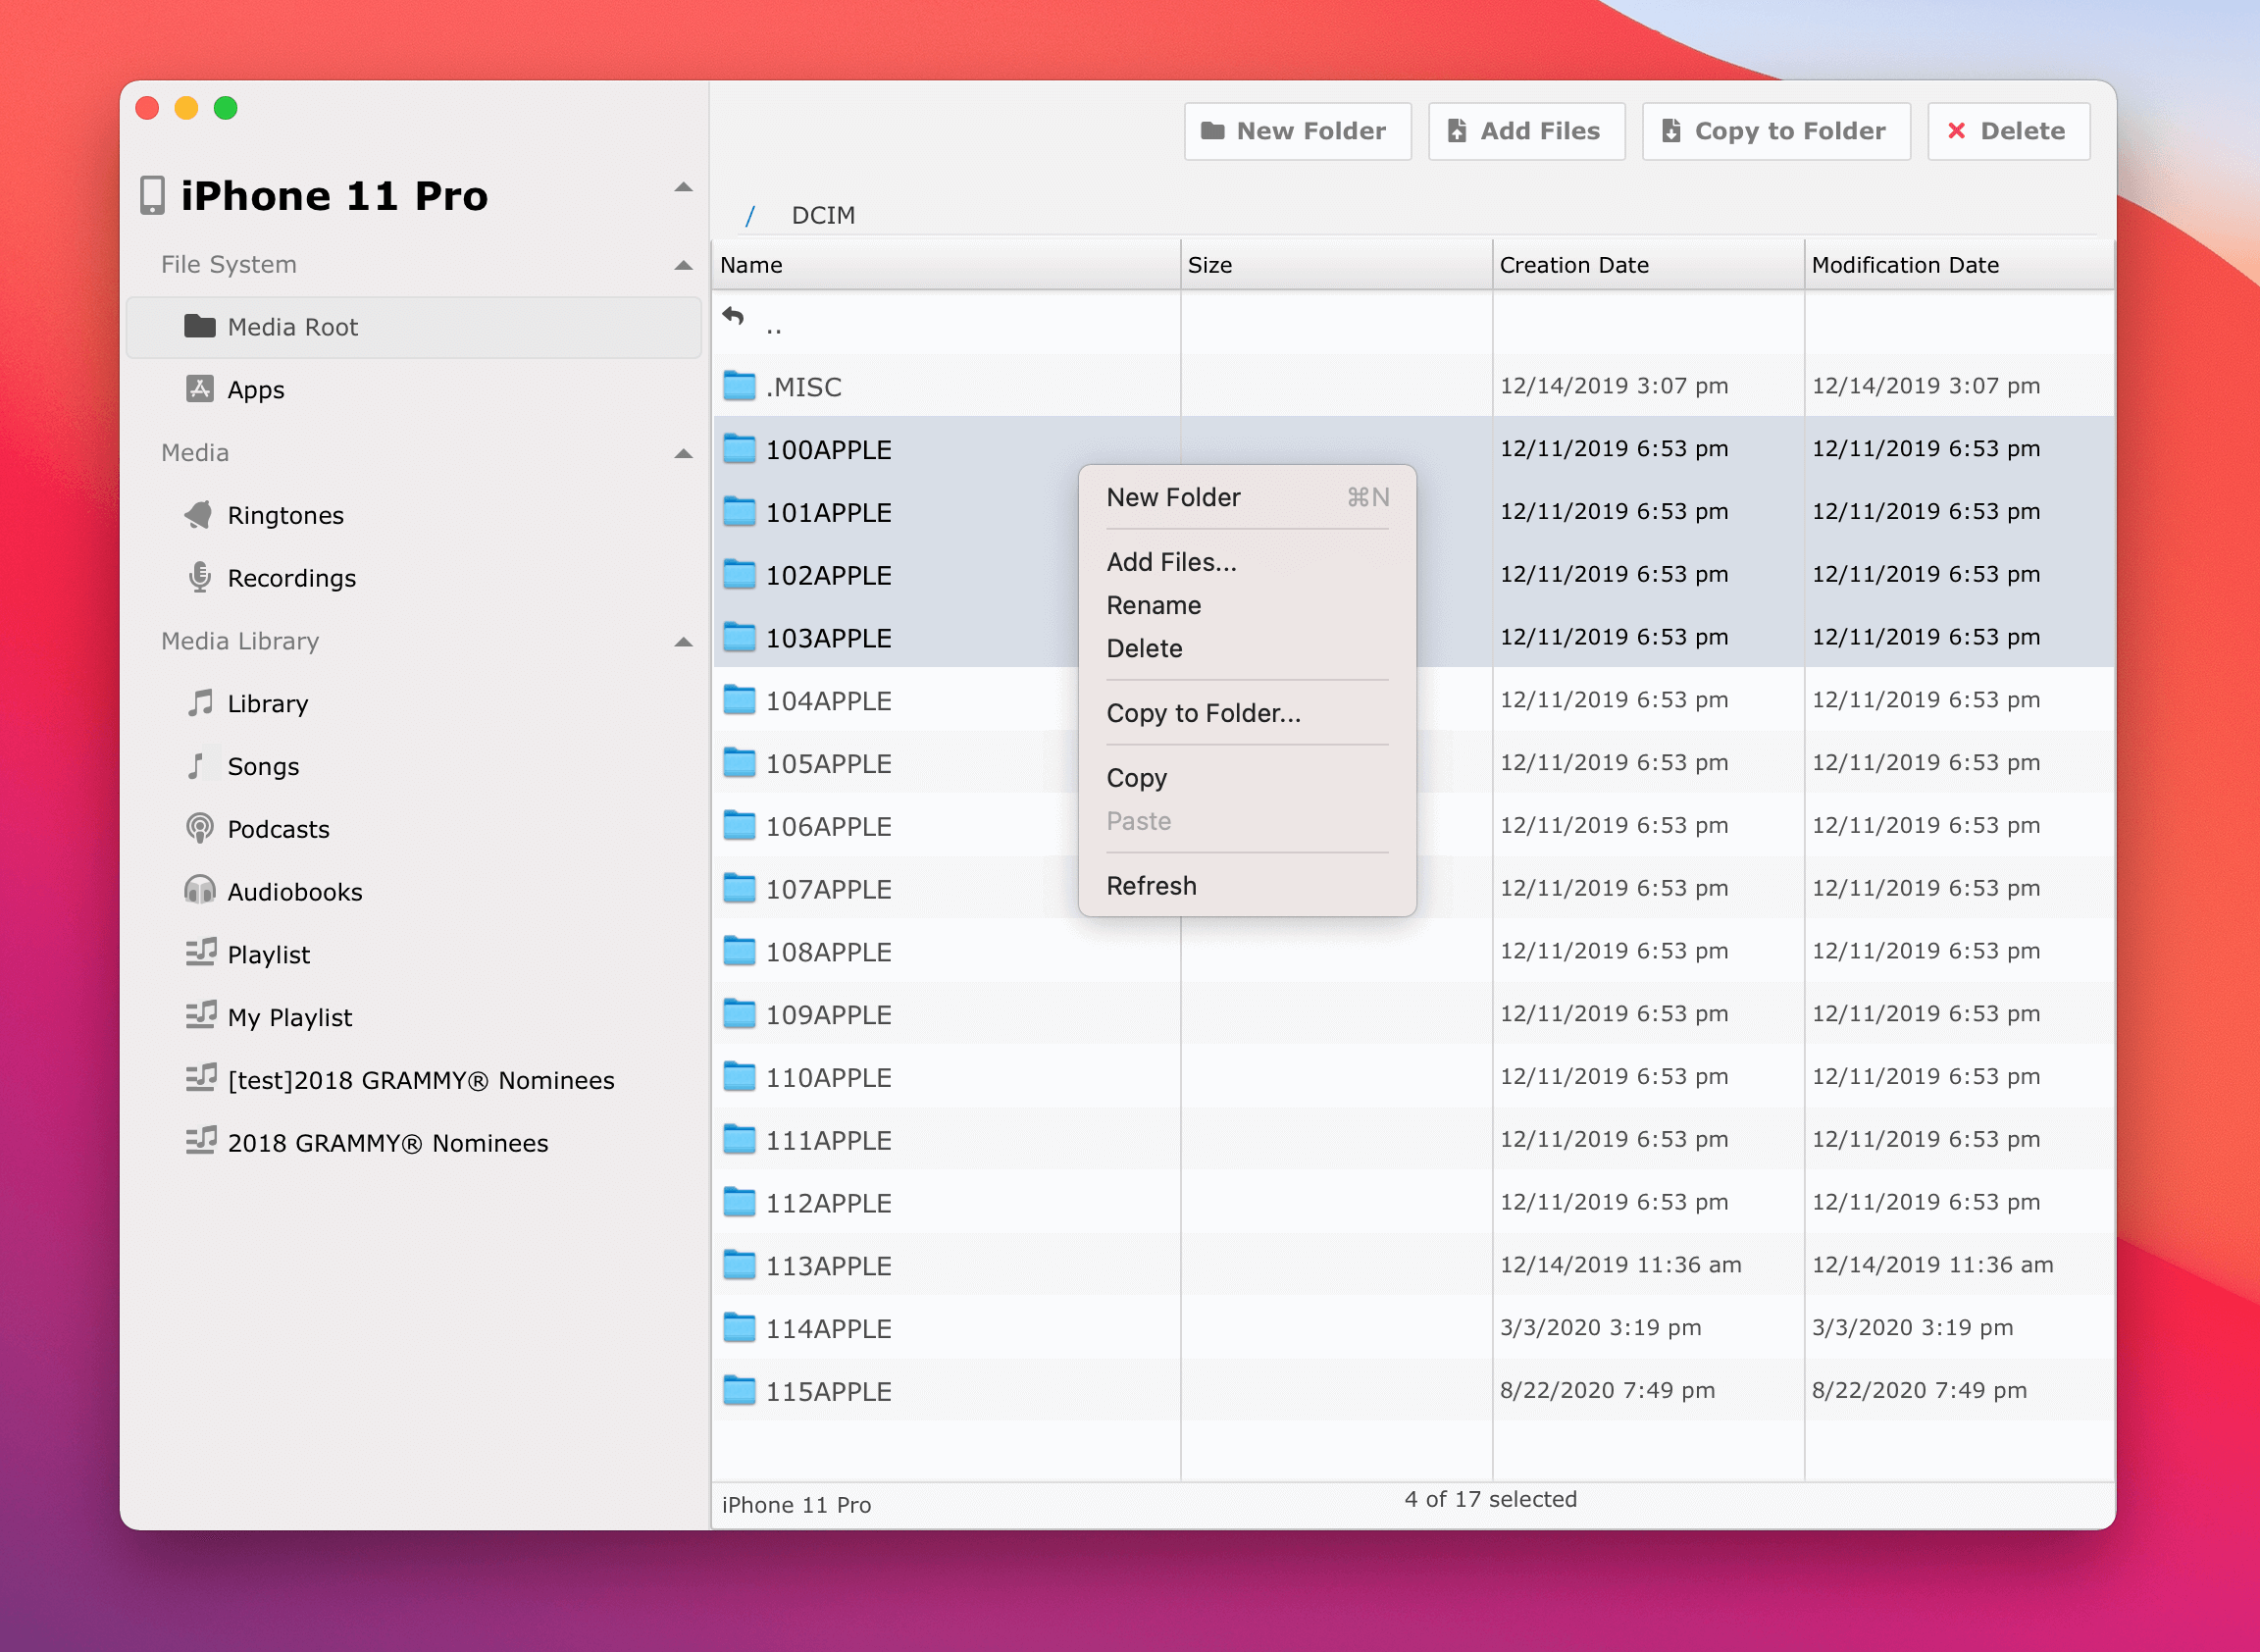Viewport: 2260px width, 1652px height.
Task: Click the icon beside [test]2018 GRAMMY® Nominees
Action: (x=201, y=1078)
